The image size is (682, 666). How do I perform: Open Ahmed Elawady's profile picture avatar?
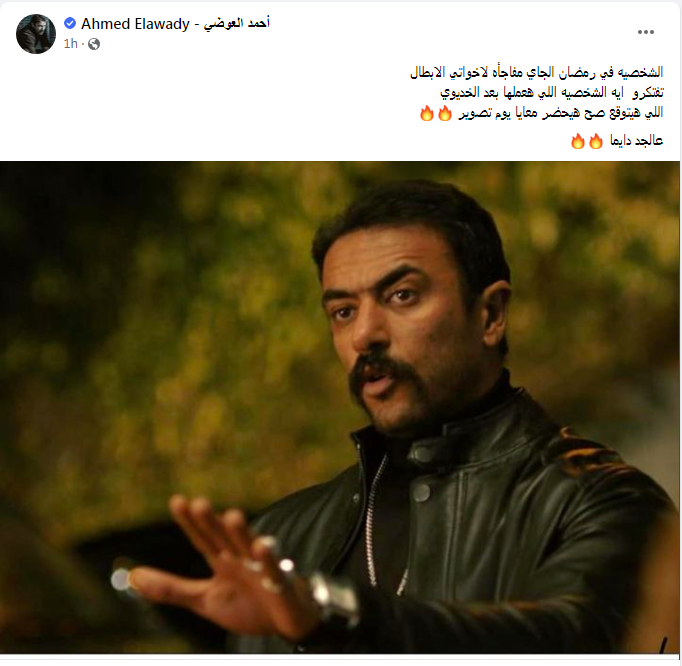tap(36, 34)
